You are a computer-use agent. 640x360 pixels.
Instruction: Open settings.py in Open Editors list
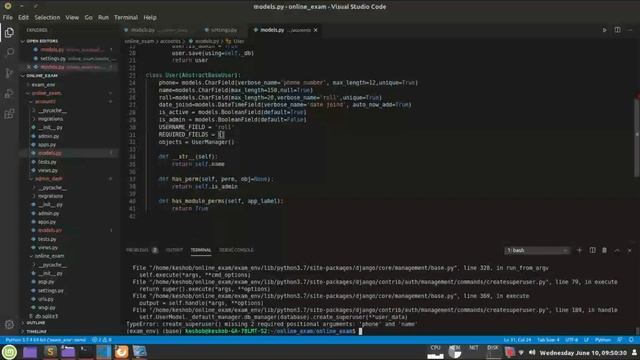point(53,58)
